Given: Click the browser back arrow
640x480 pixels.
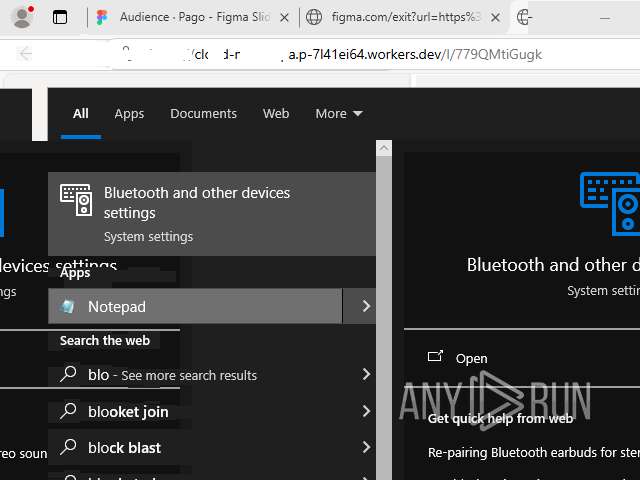Looking at the screenshot, I should coord(25,53).
